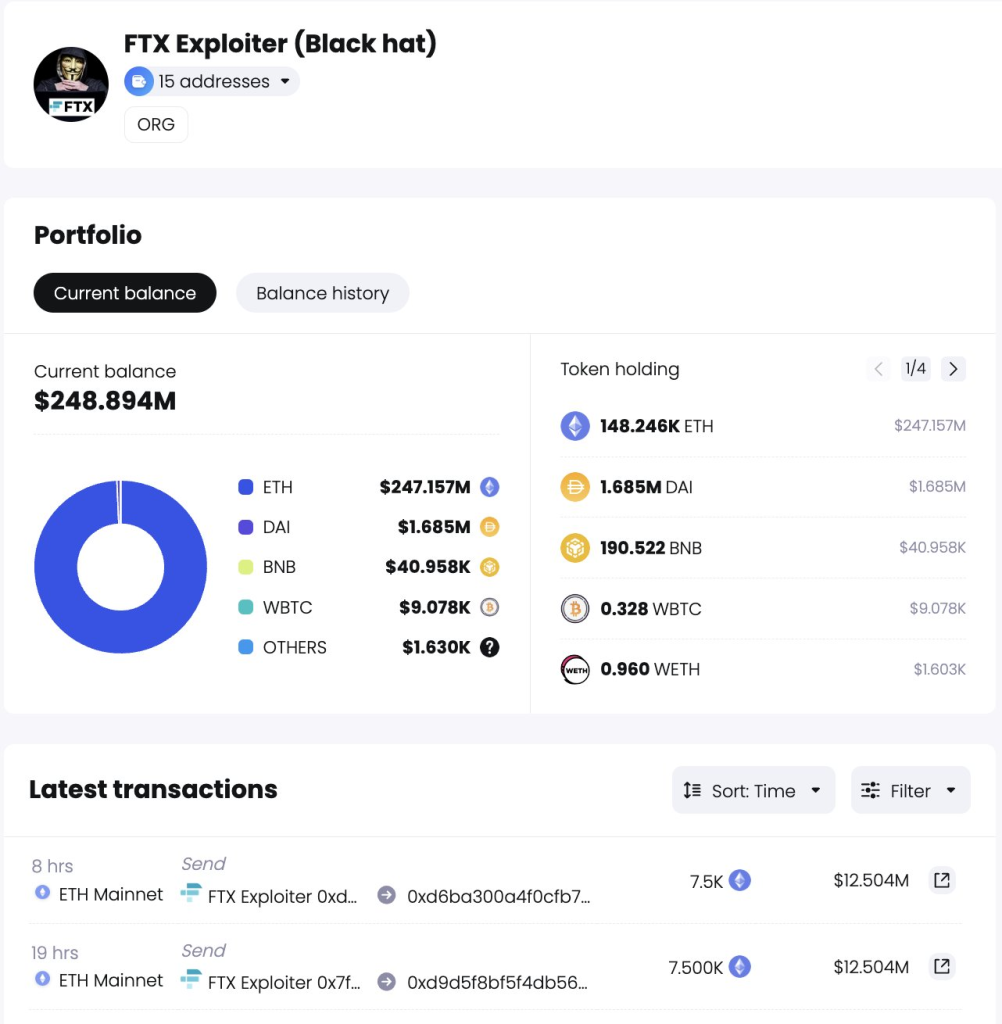Viewport: 1002px width, 1024px height.
Task: Click the DAI coin icon next to $1.685M in legend
Action: pyautogui.click(x=490, y=527)
